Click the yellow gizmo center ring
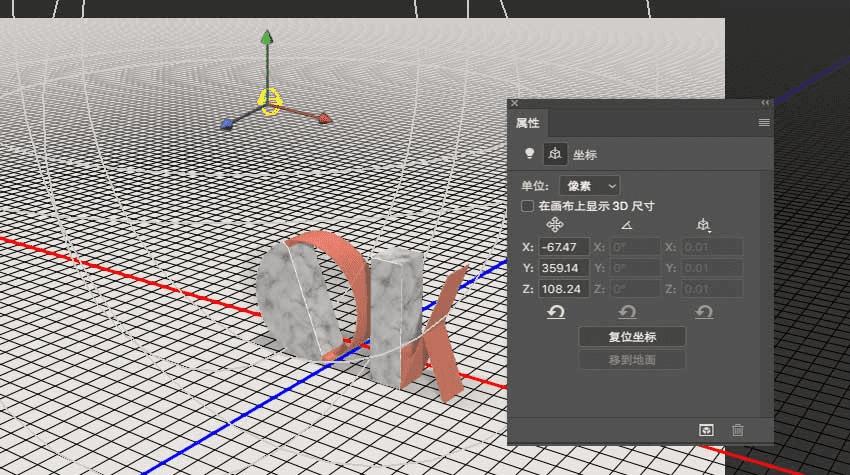The width and height of the screenshot is (850, 475). pos(269,102)
